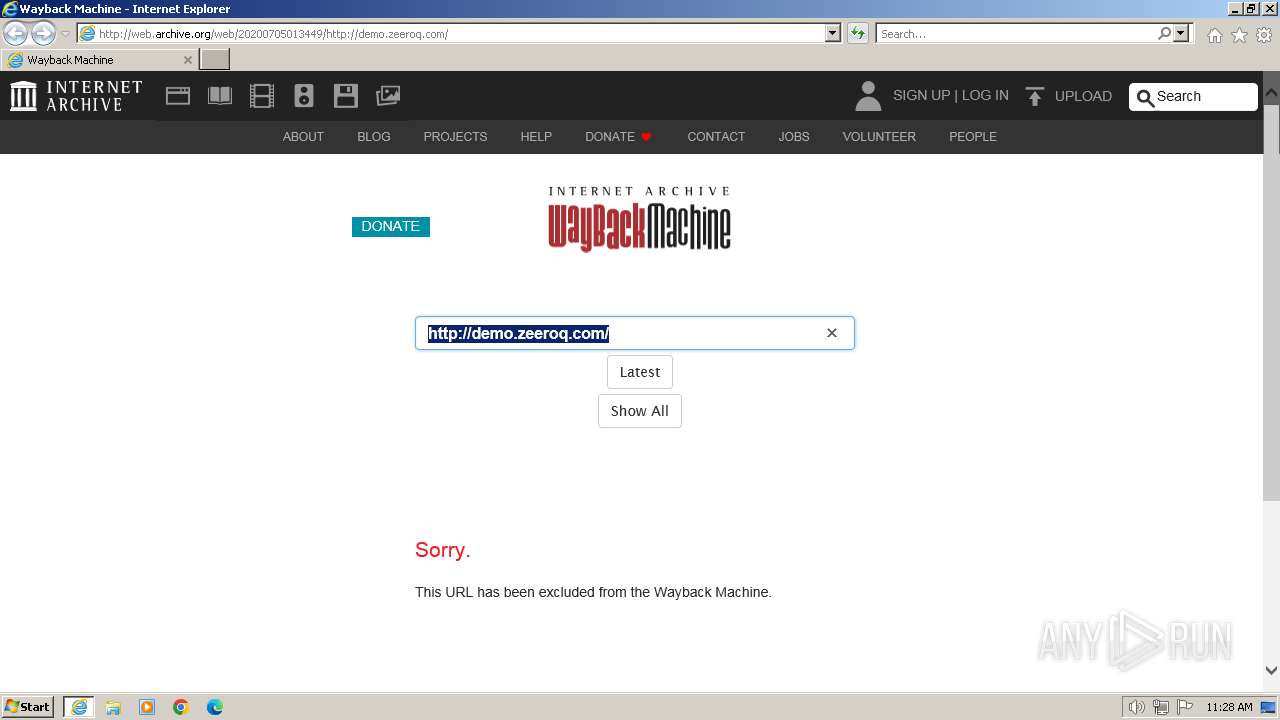Open the ABOUT menu item
This screenshot has height=720, width=1280.
303,137
